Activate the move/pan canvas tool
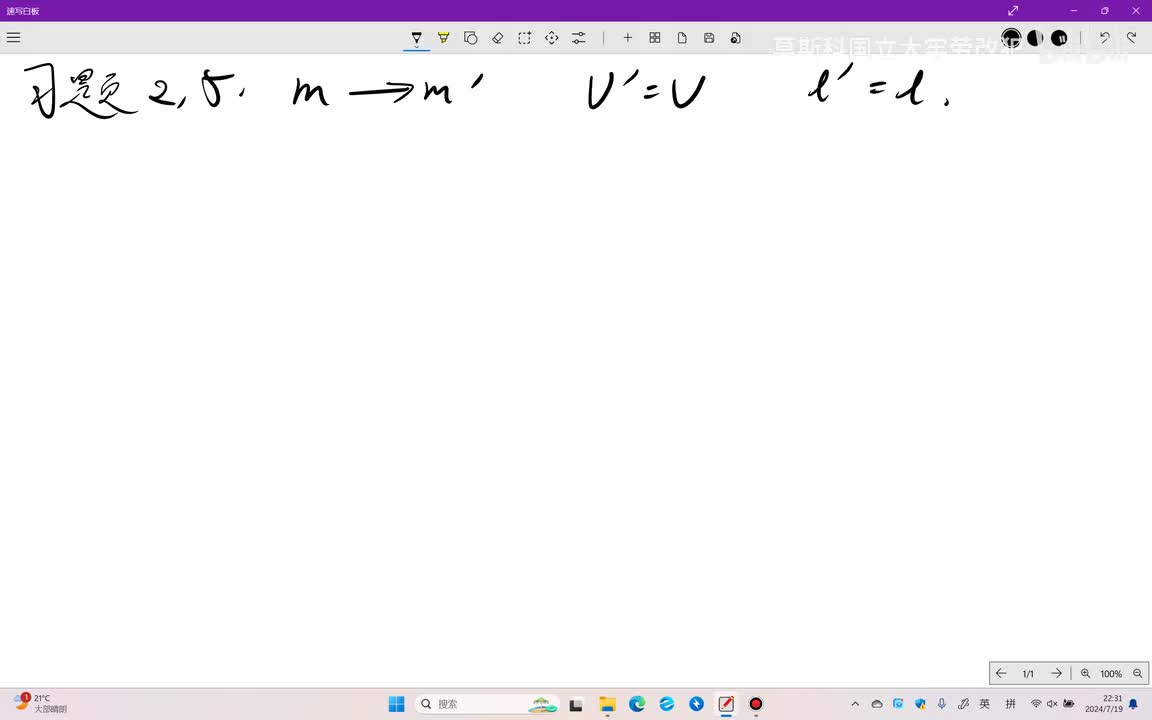Screen dimensions: 1152x720 [x=552, y=37]
